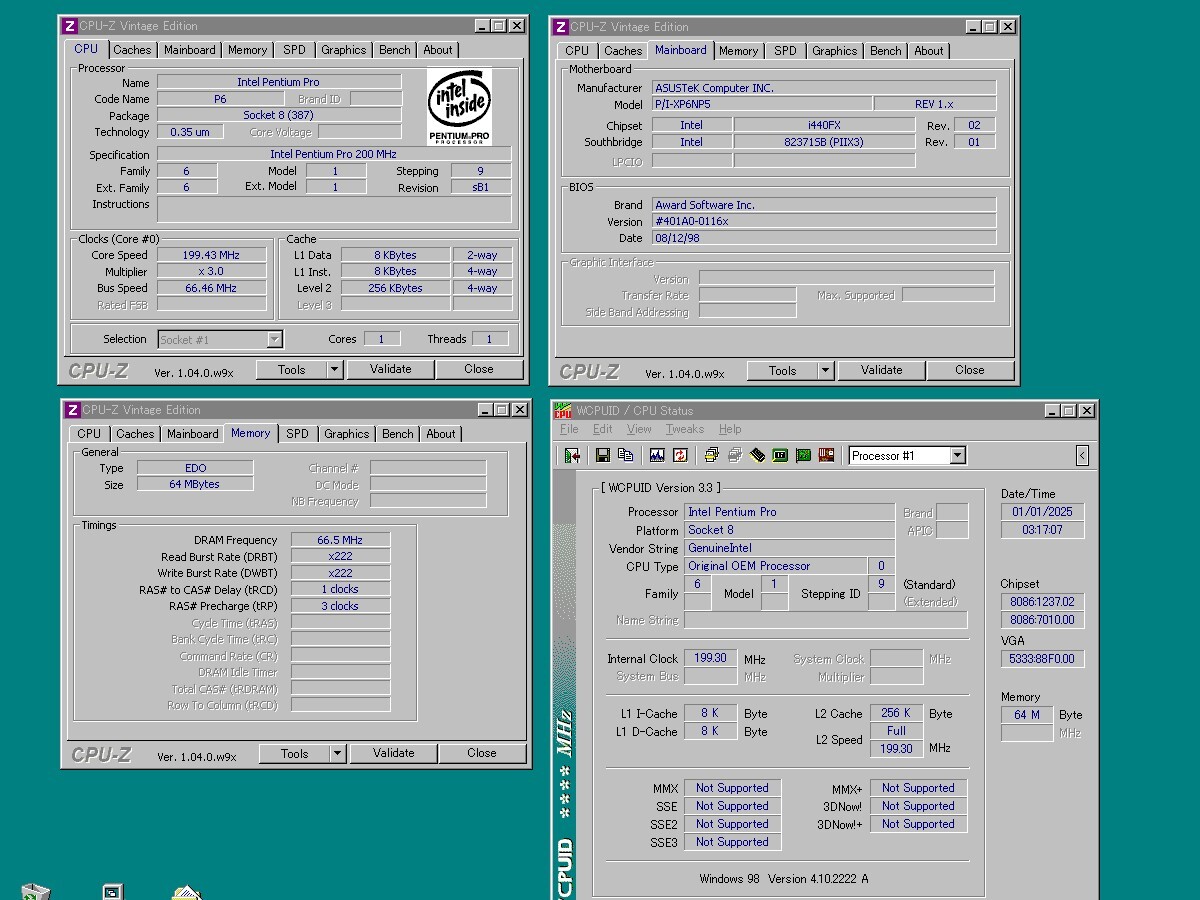Click the floppy disk save icon in WCPUID

pyautogui.click(x=603, y=456)
